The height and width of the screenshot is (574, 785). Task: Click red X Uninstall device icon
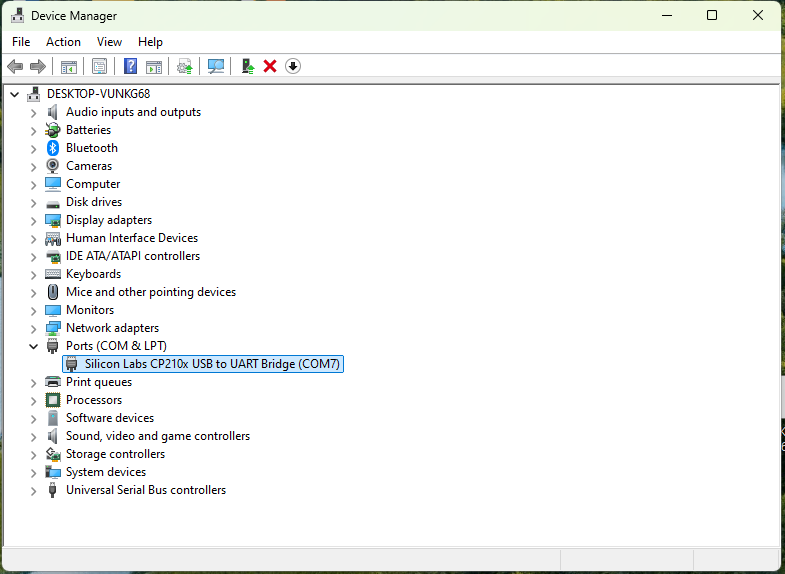point(270,66)
